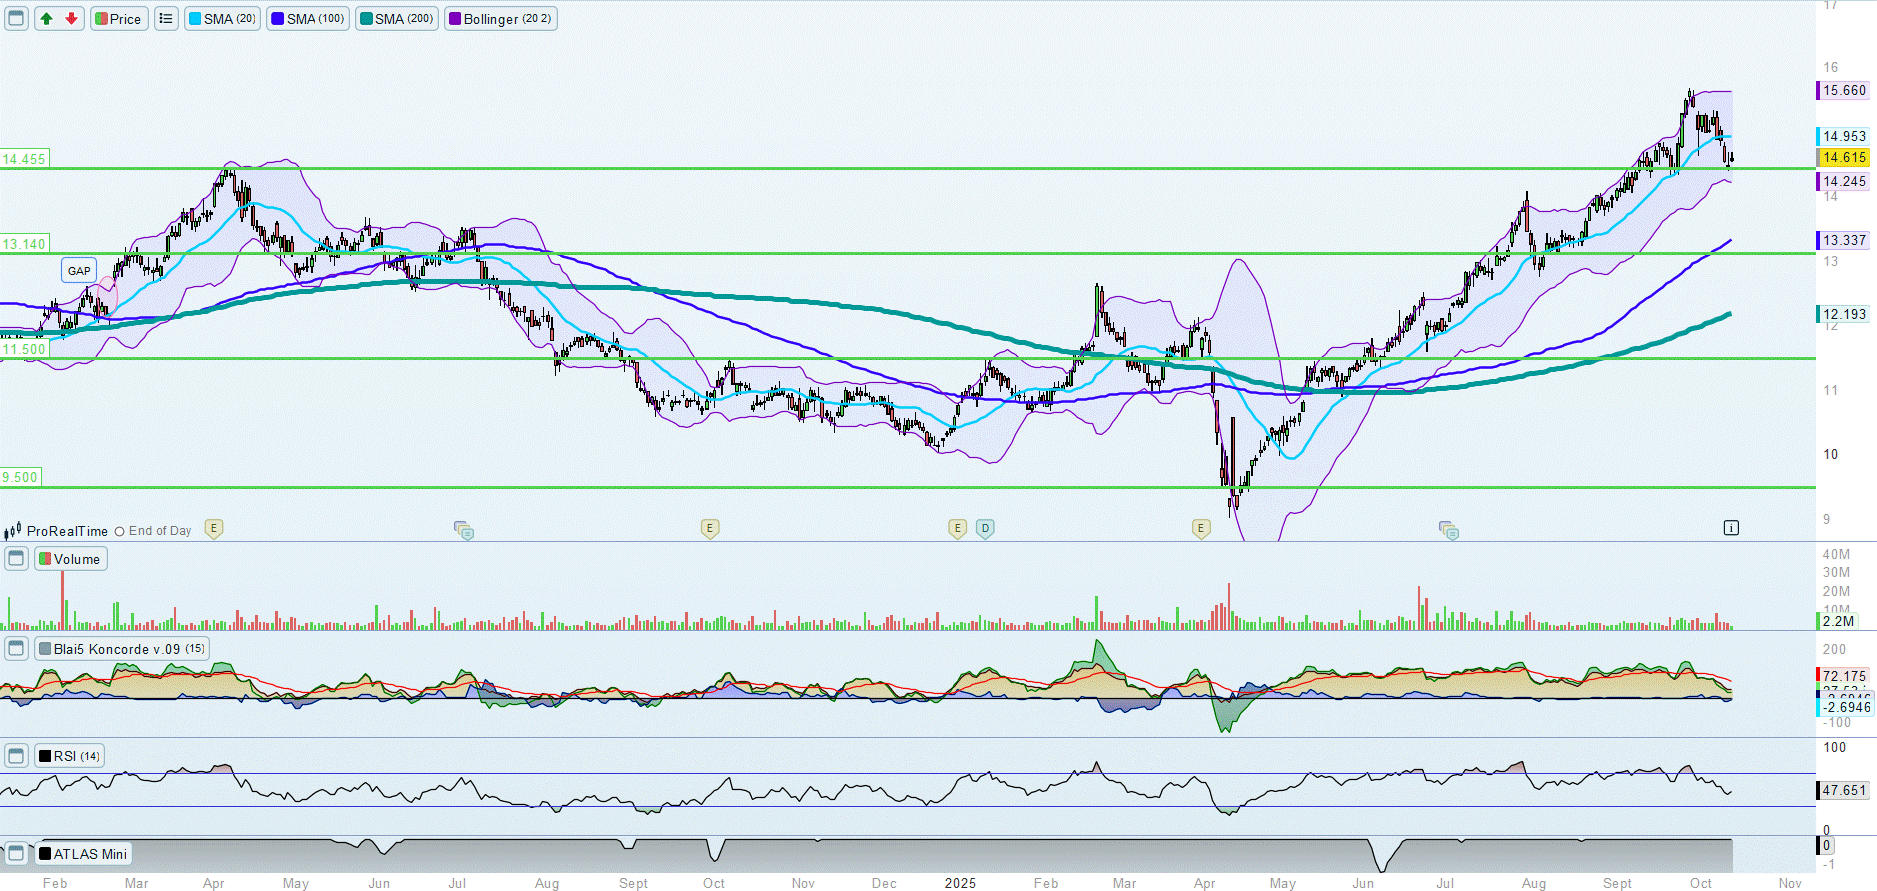Click the info icon on the price chart

(1731, 528)
